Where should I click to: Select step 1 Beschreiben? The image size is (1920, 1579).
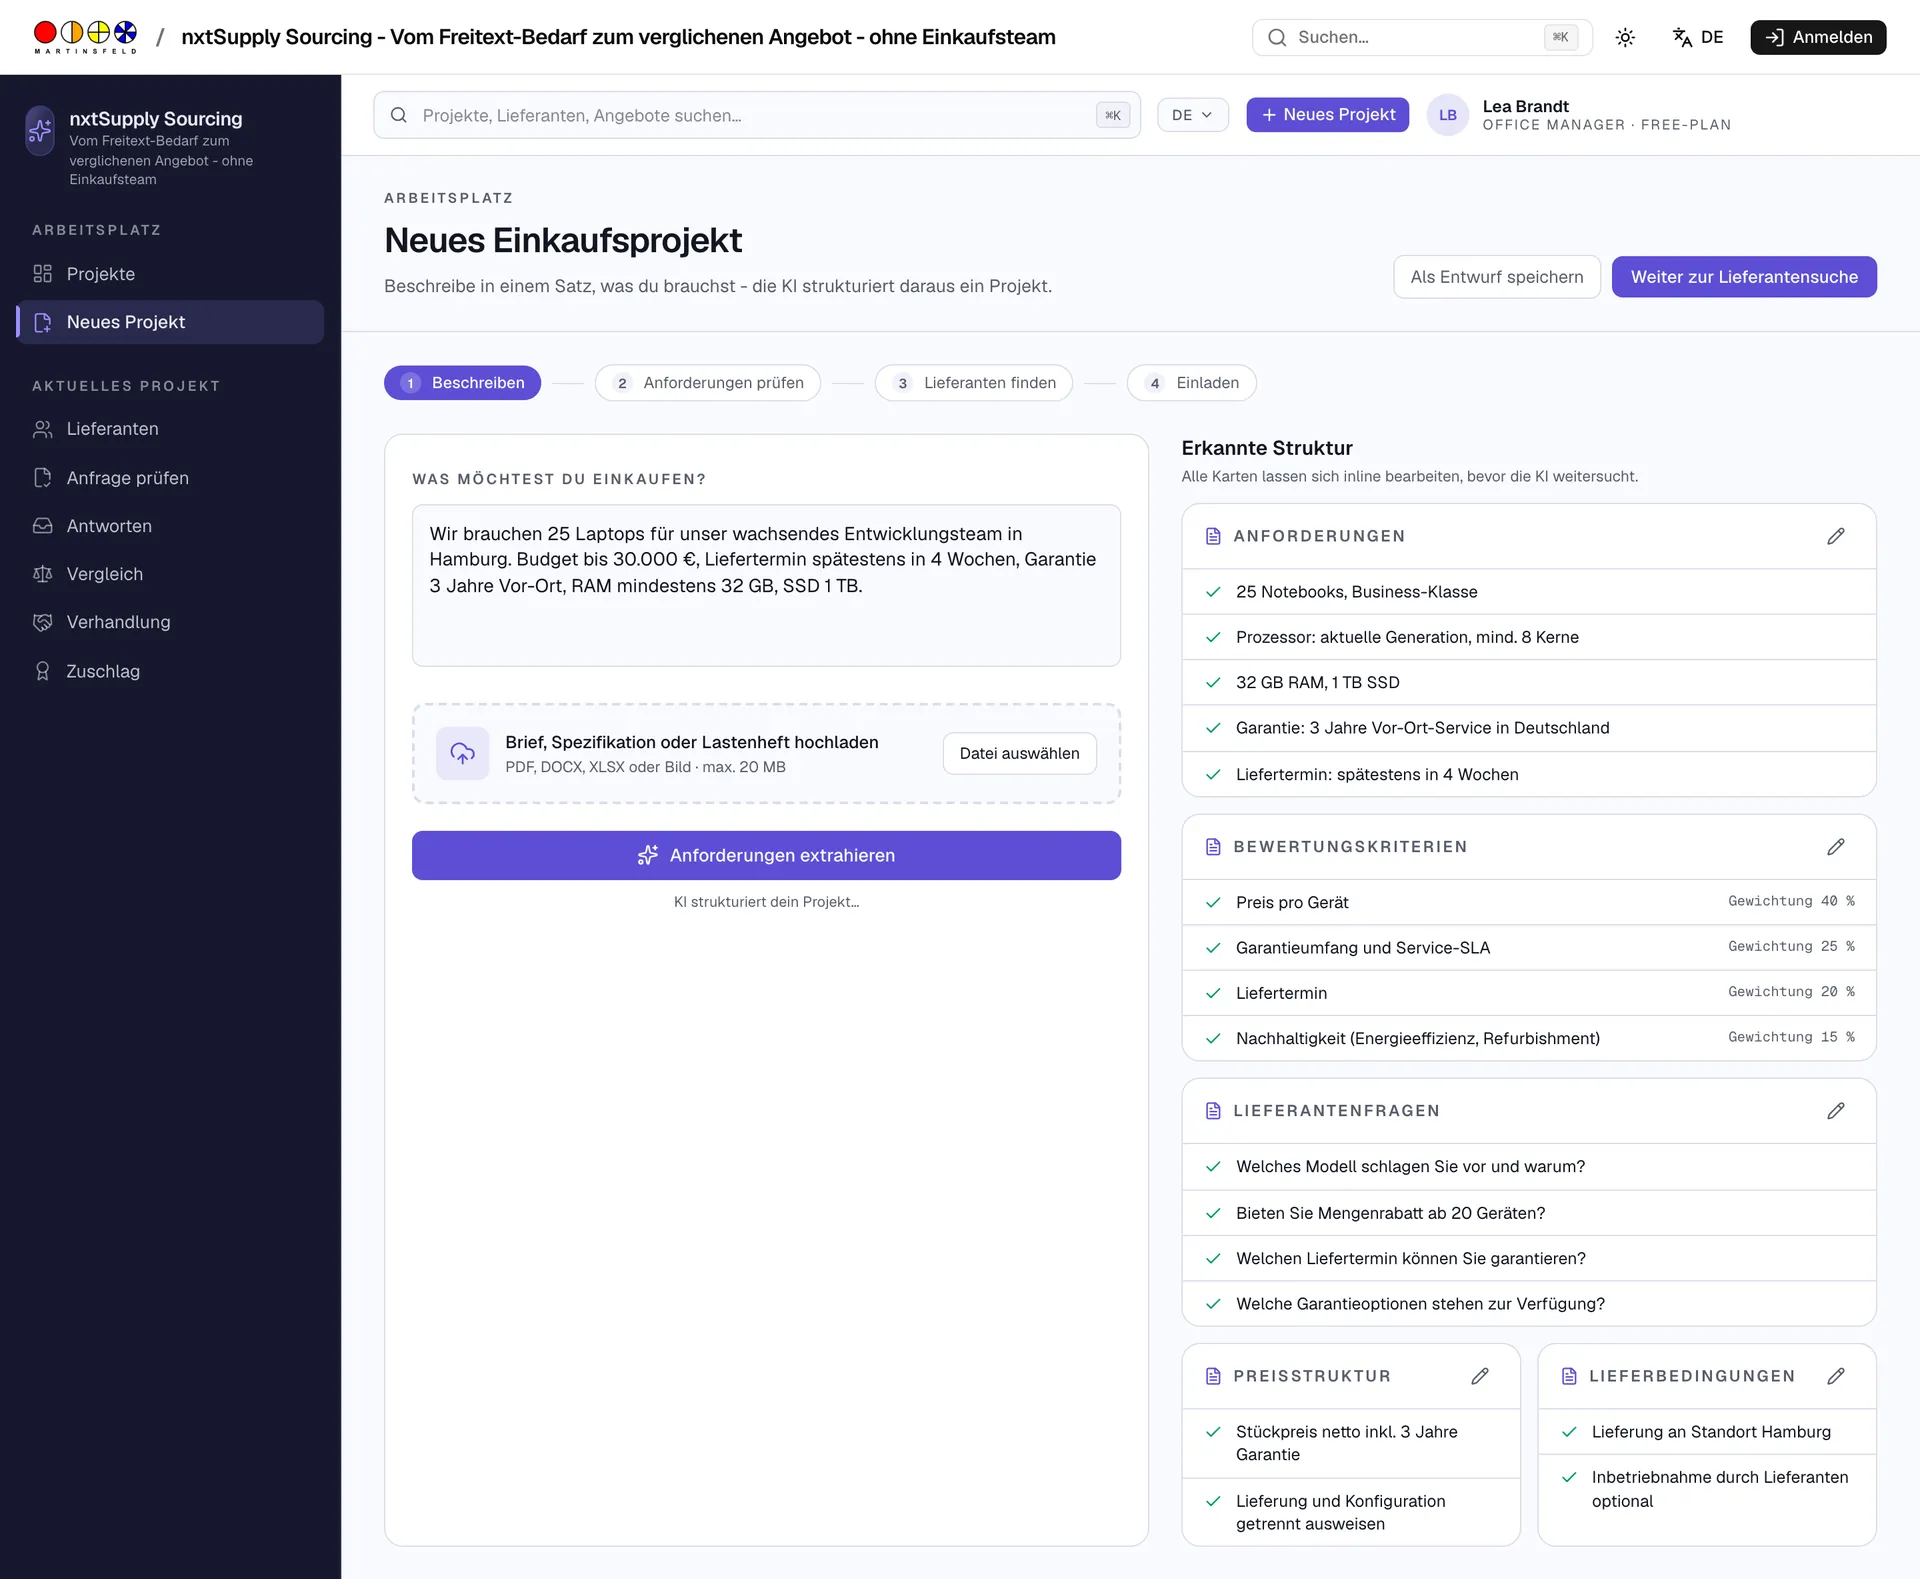pos(462,383)
